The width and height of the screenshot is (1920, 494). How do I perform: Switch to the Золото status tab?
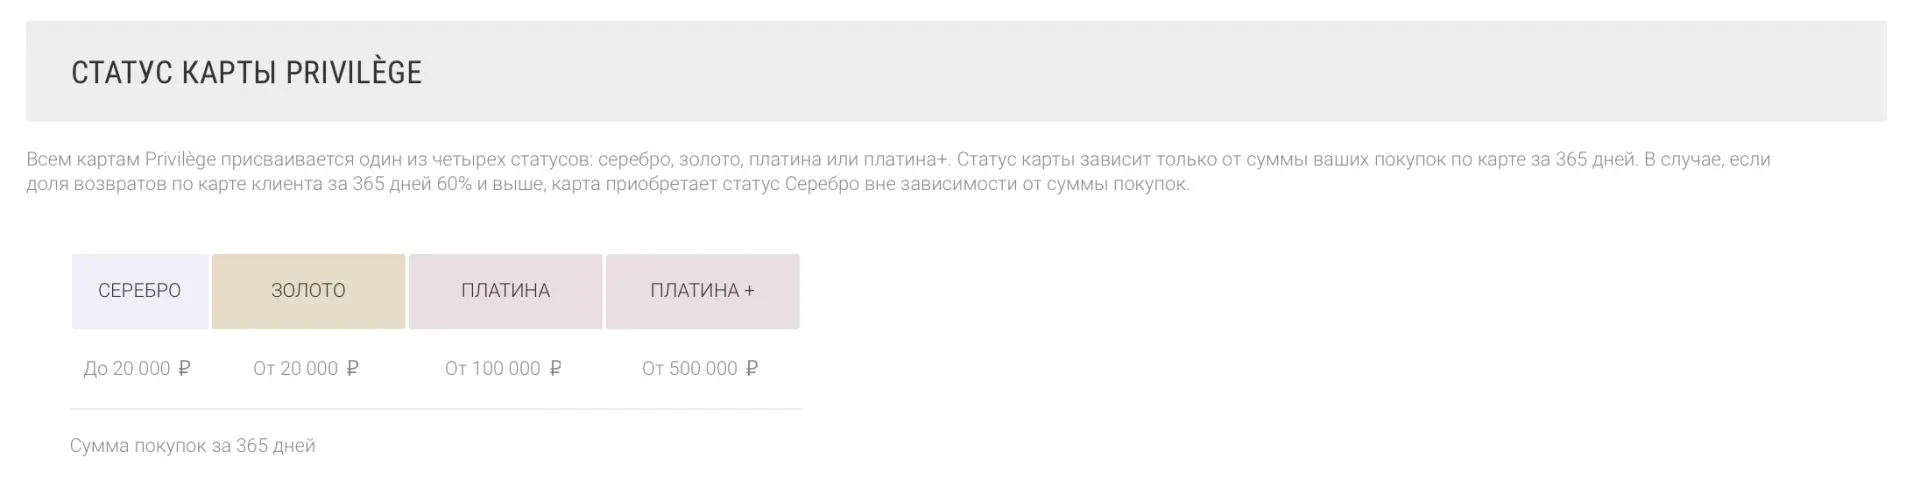click(x=308, y=291)
